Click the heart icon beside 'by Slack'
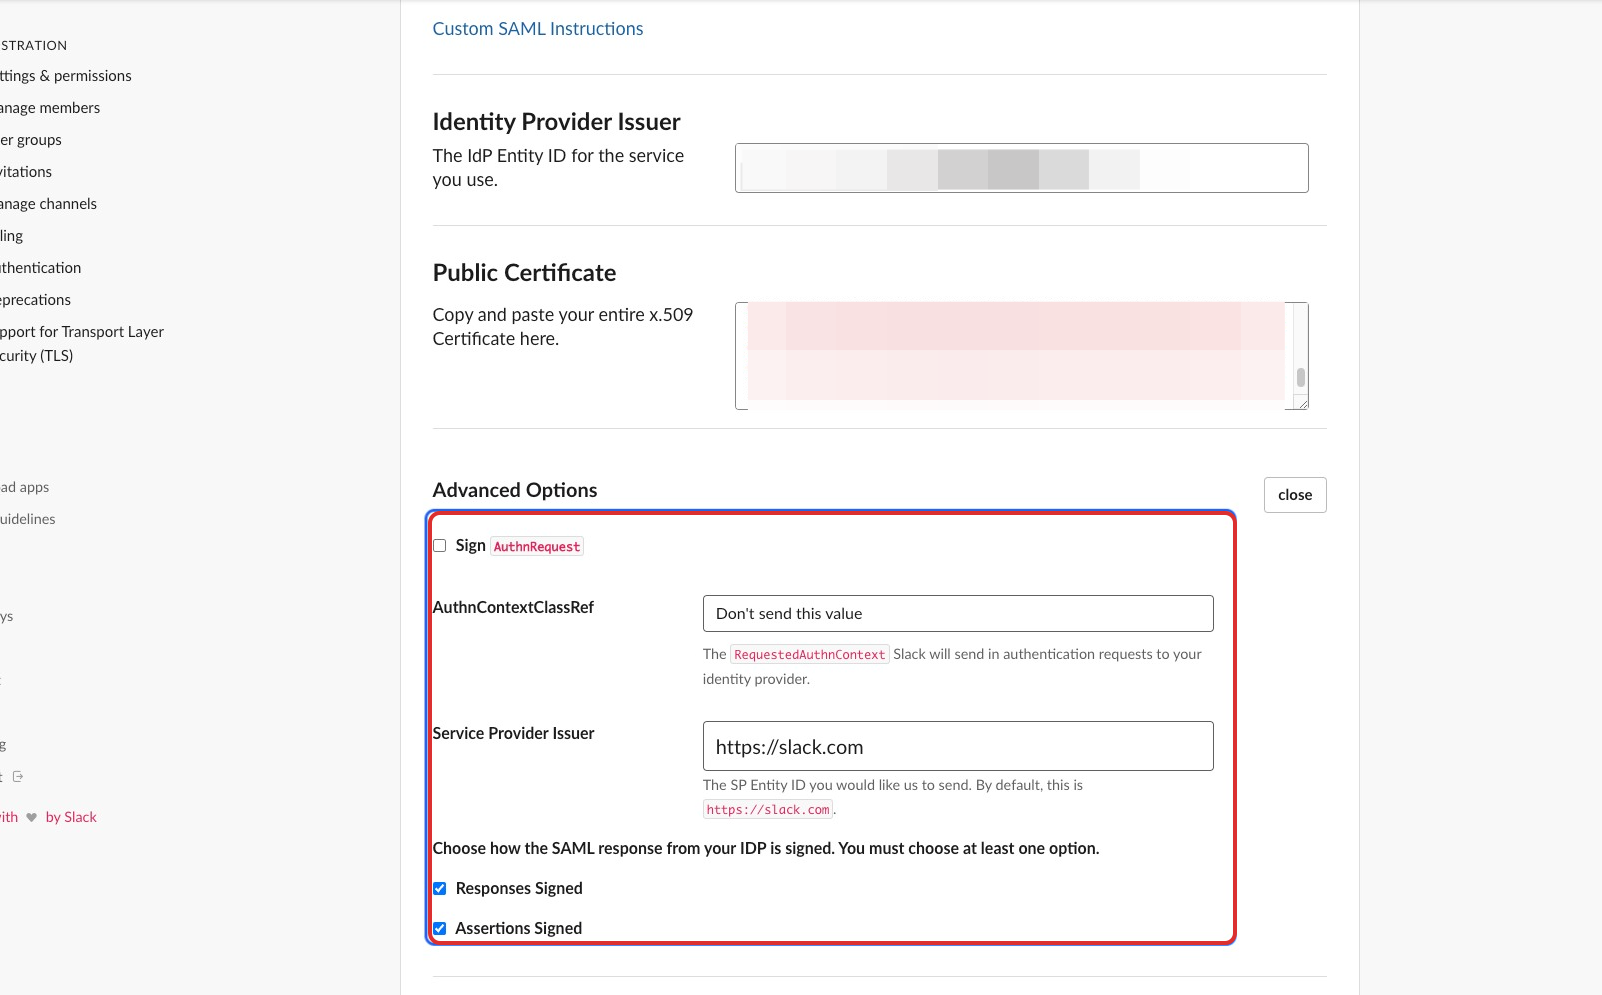Screen dimensions: 1602x995 point(31,817)
